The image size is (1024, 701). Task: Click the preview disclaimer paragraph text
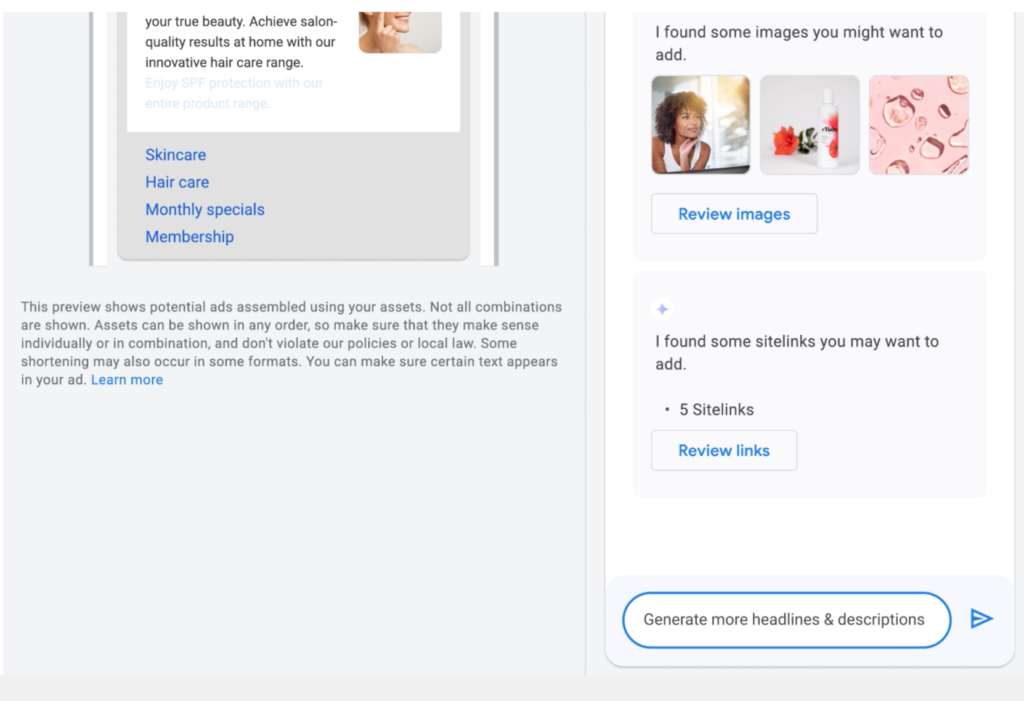click(x=291, y=343)
